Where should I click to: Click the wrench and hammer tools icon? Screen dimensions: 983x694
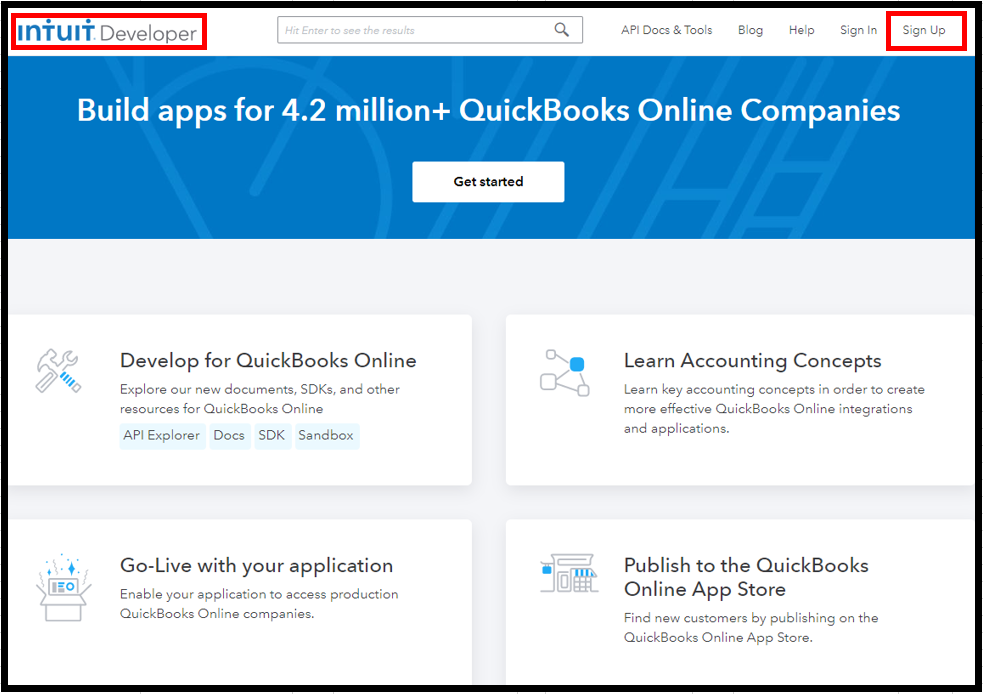point(58,371)
